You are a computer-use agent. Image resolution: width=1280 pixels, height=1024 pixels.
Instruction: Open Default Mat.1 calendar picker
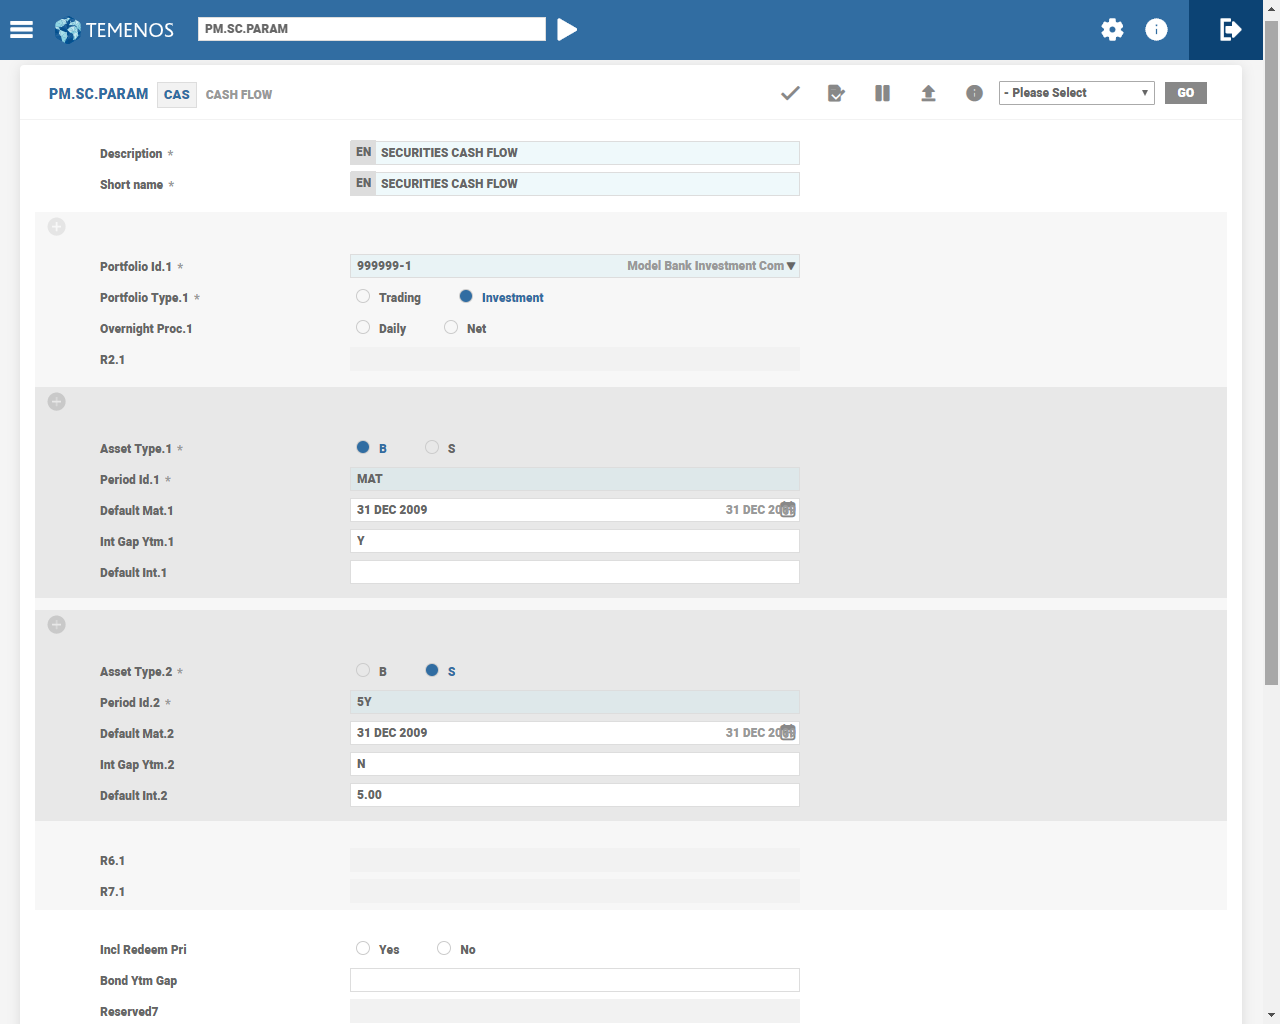pyautogui.click(x=788, y=510)
